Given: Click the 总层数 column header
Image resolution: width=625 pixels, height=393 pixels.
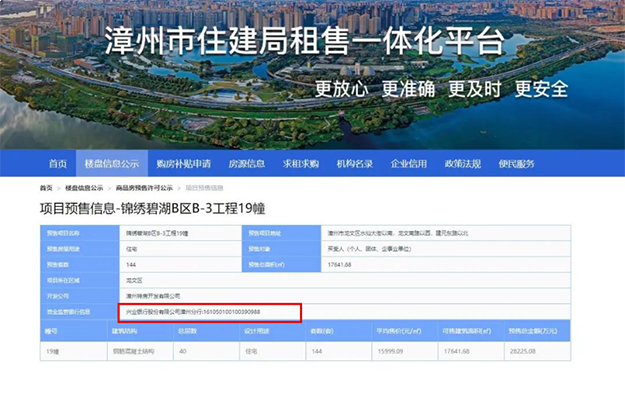Looking at the screenshot, I should point(188,331).
